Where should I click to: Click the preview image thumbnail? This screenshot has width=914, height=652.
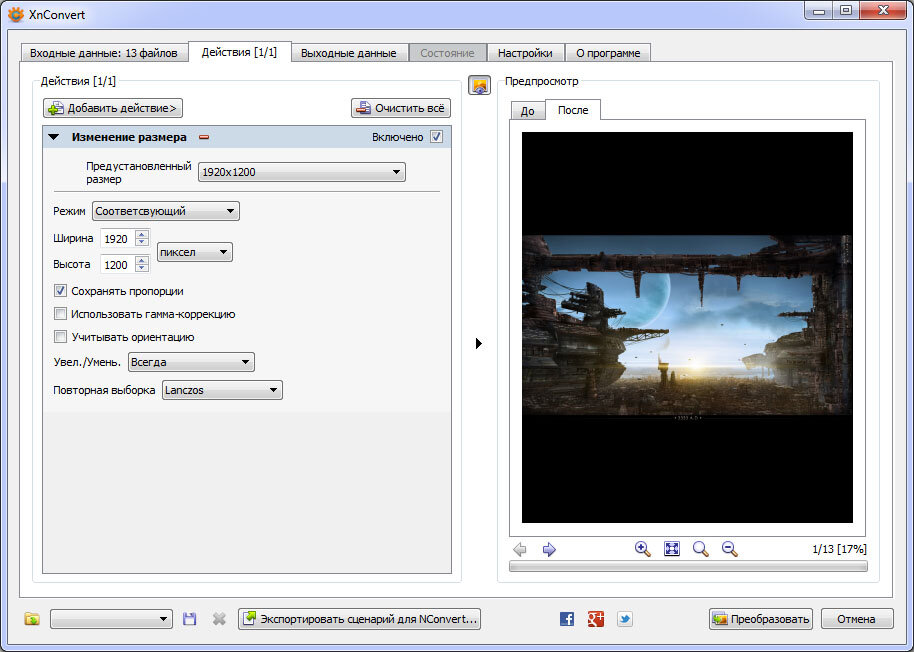(687, 327)
